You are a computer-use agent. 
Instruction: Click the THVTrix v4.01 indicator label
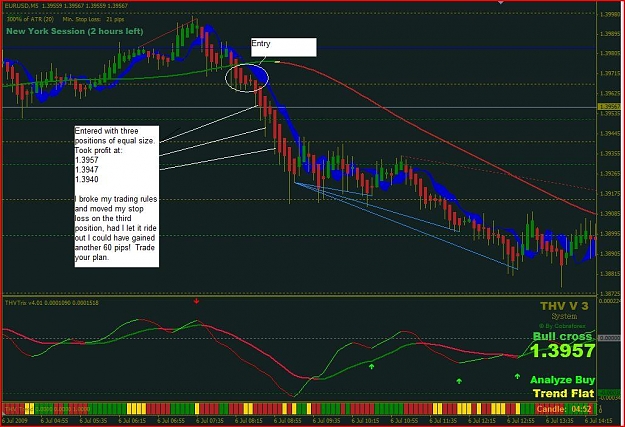click(52, 303)
